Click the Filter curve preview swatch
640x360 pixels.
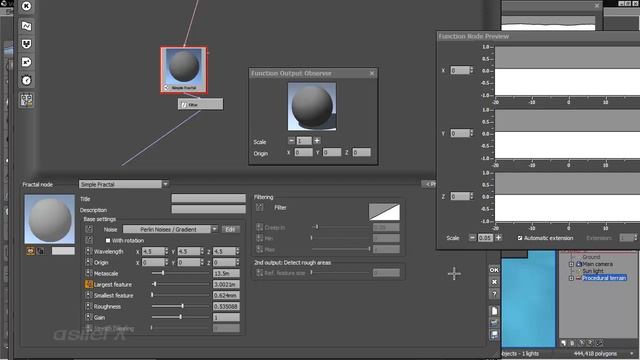pos(384,212)
